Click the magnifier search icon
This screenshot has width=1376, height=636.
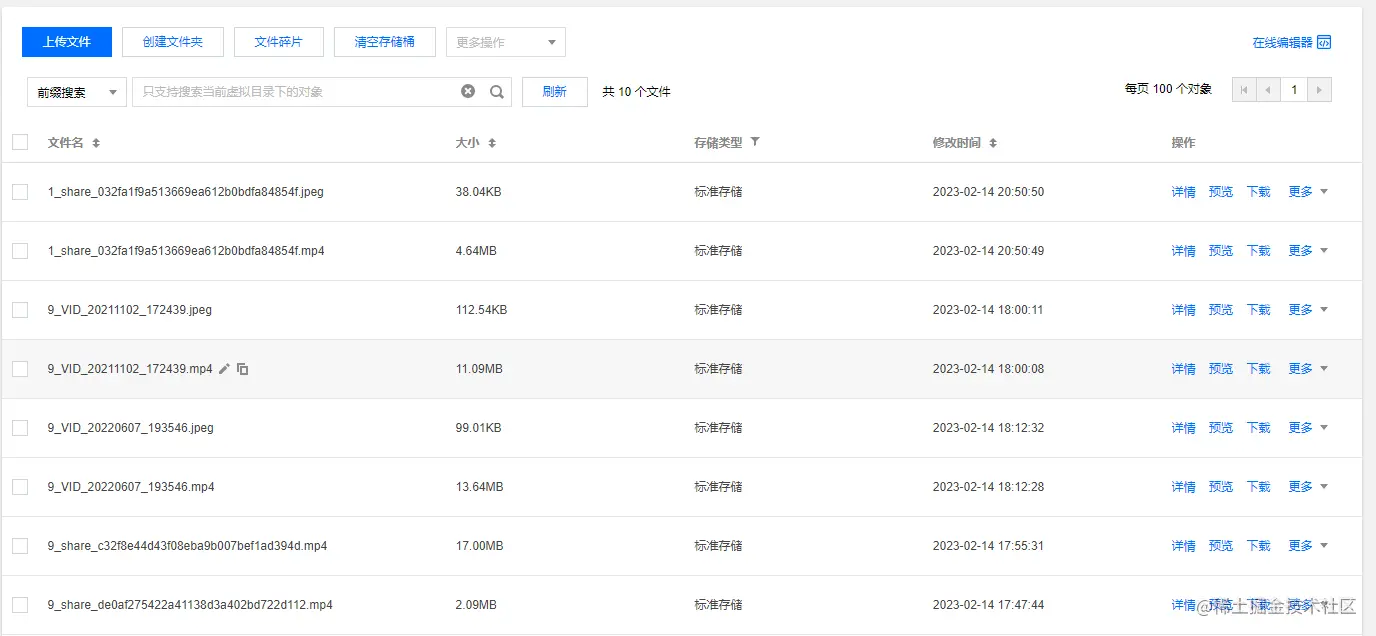click(497, 92)
